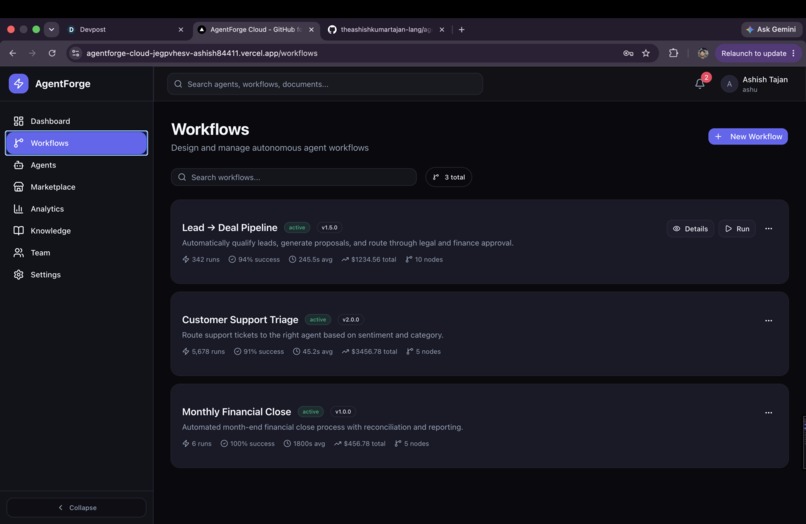Create a workflow with New Workflow button
Viewport: 806px width, 524px height.
coord(748,136)
